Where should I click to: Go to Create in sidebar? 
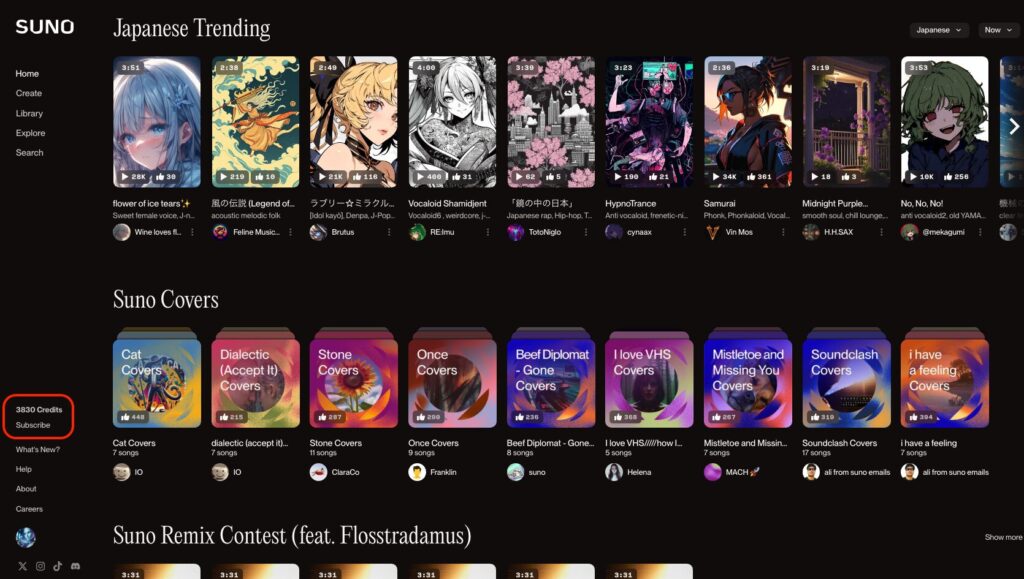coord(29,93)
